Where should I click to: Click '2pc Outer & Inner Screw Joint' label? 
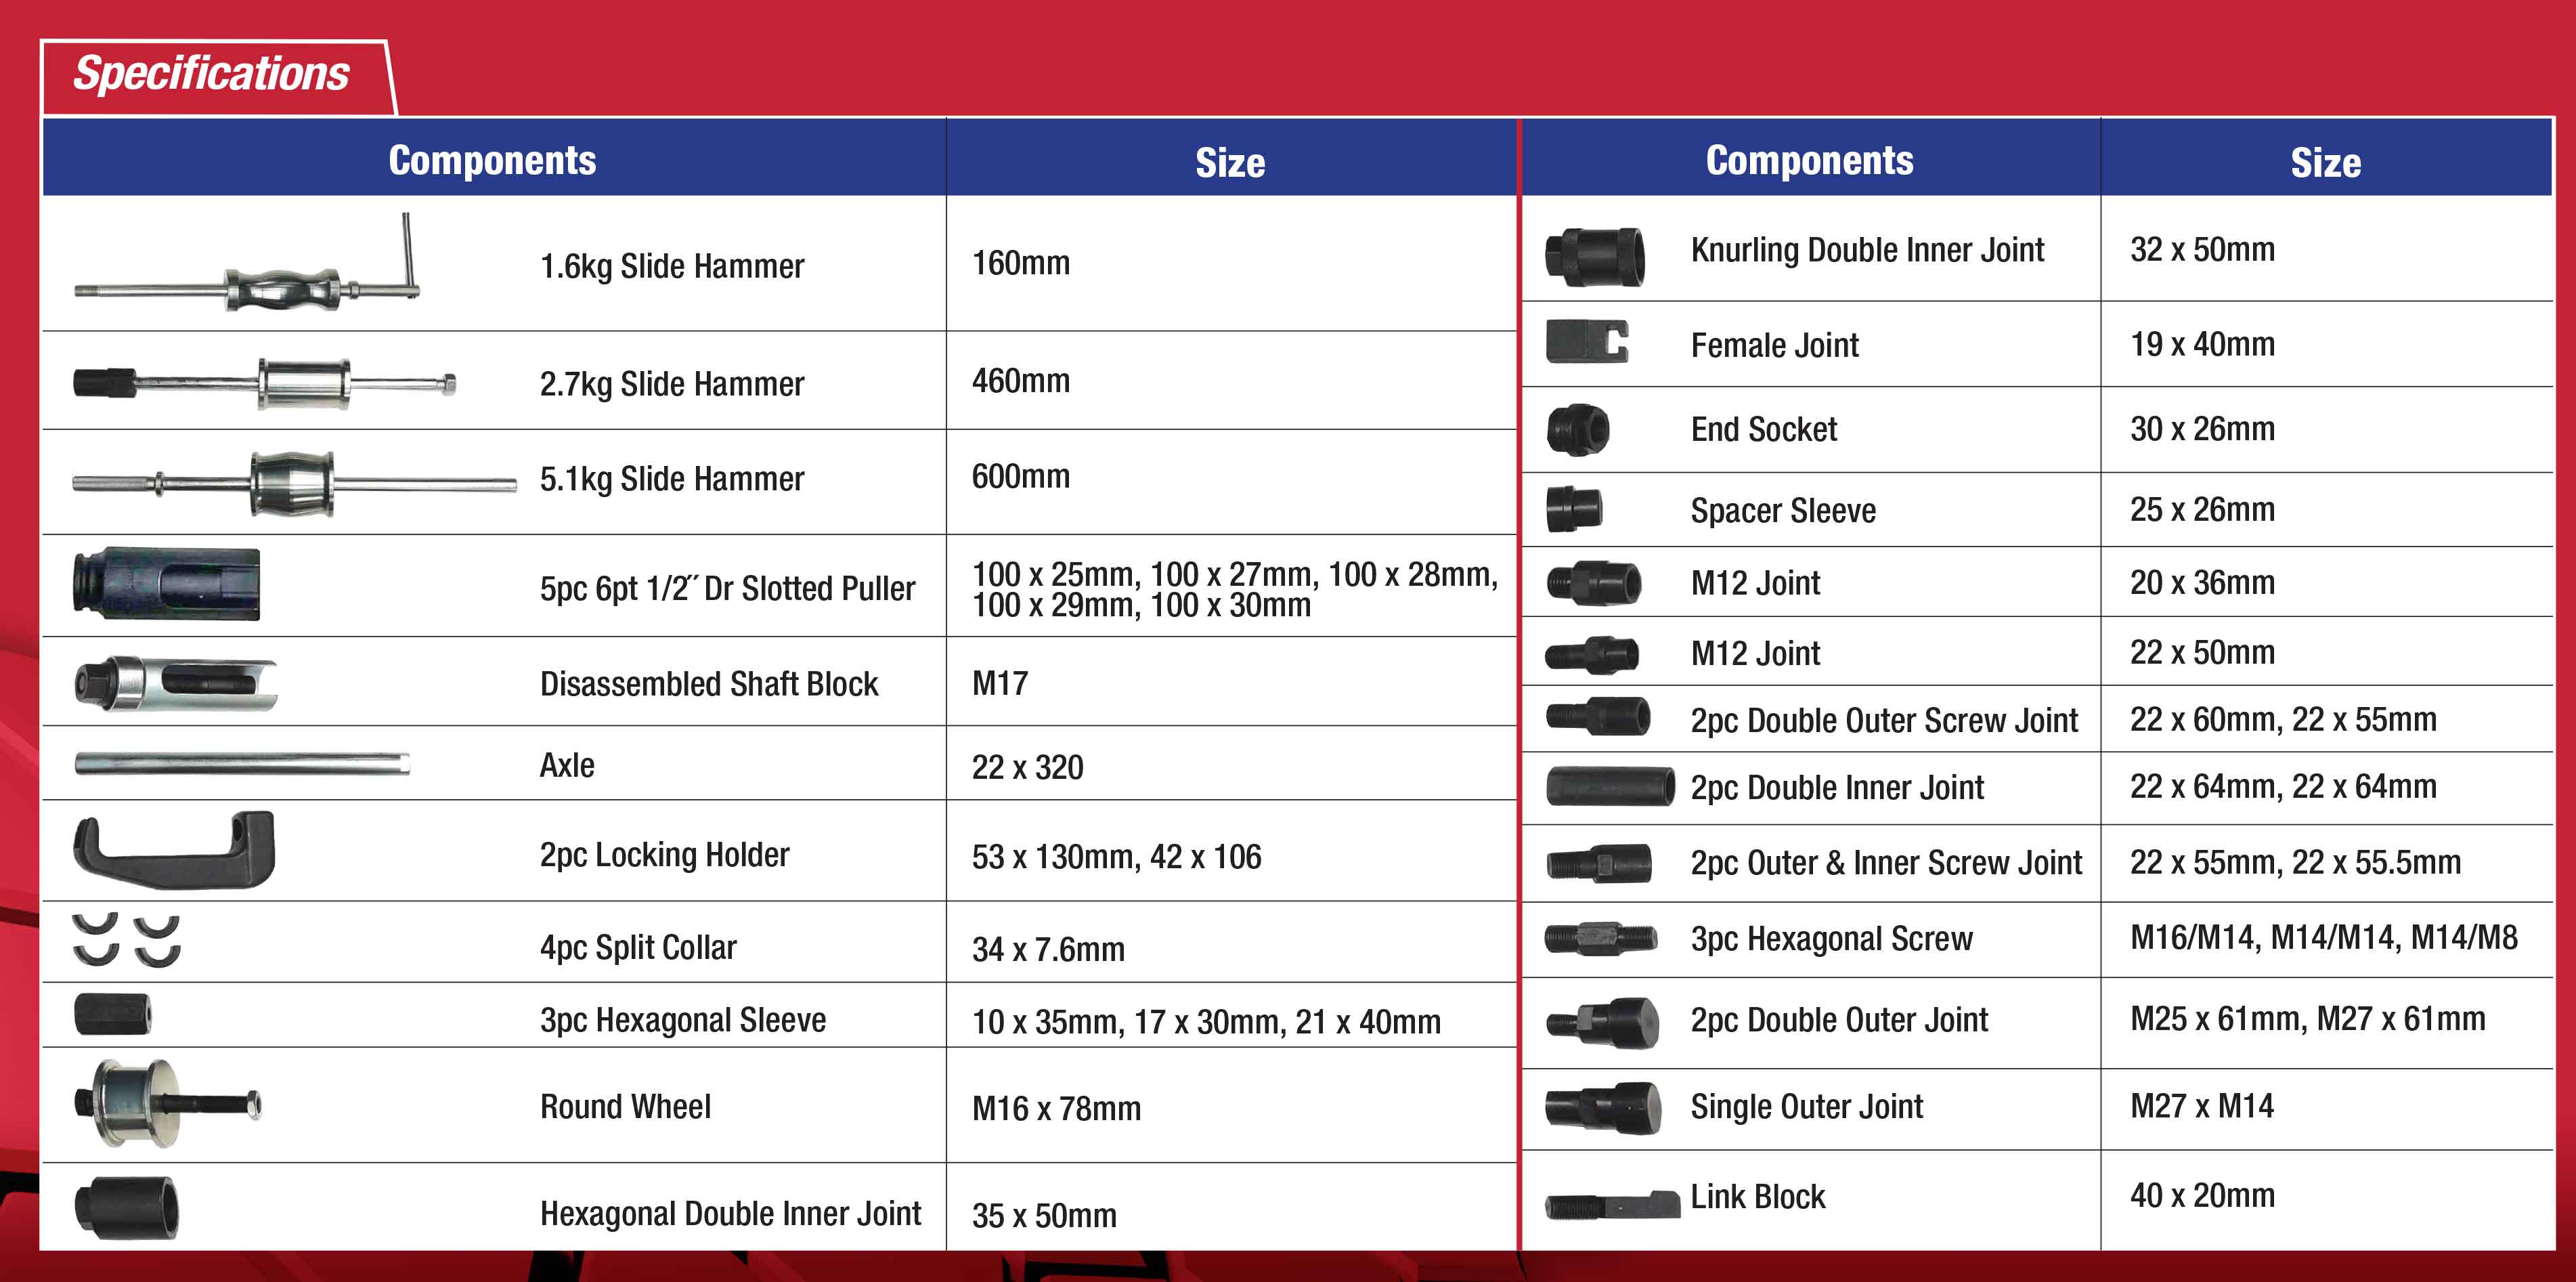coord(1887,862)
